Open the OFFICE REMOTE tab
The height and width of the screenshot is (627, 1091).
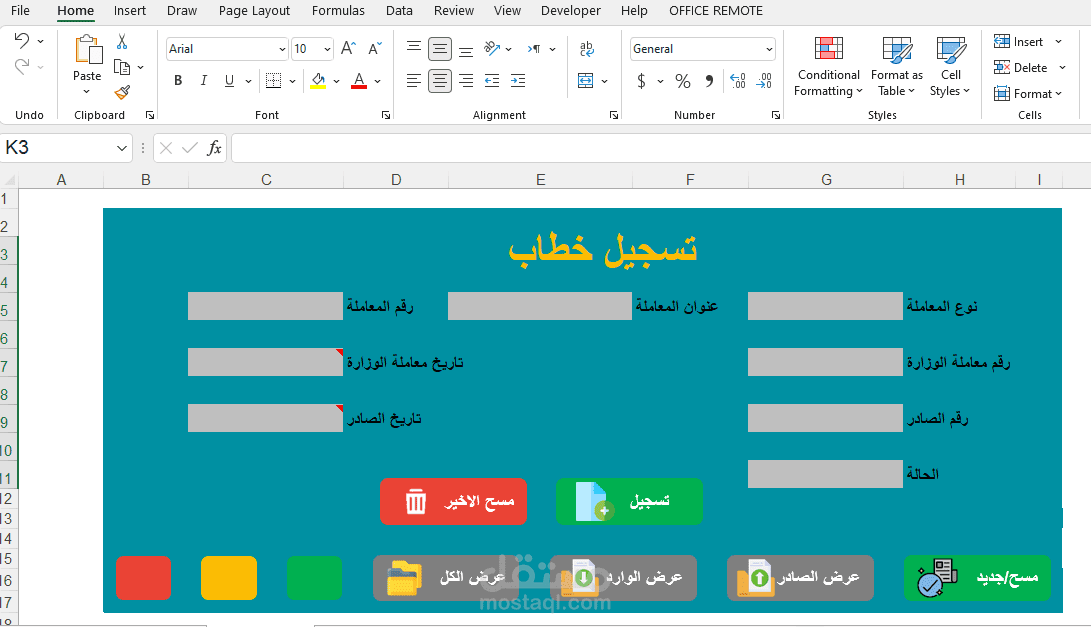click(716, 10)
